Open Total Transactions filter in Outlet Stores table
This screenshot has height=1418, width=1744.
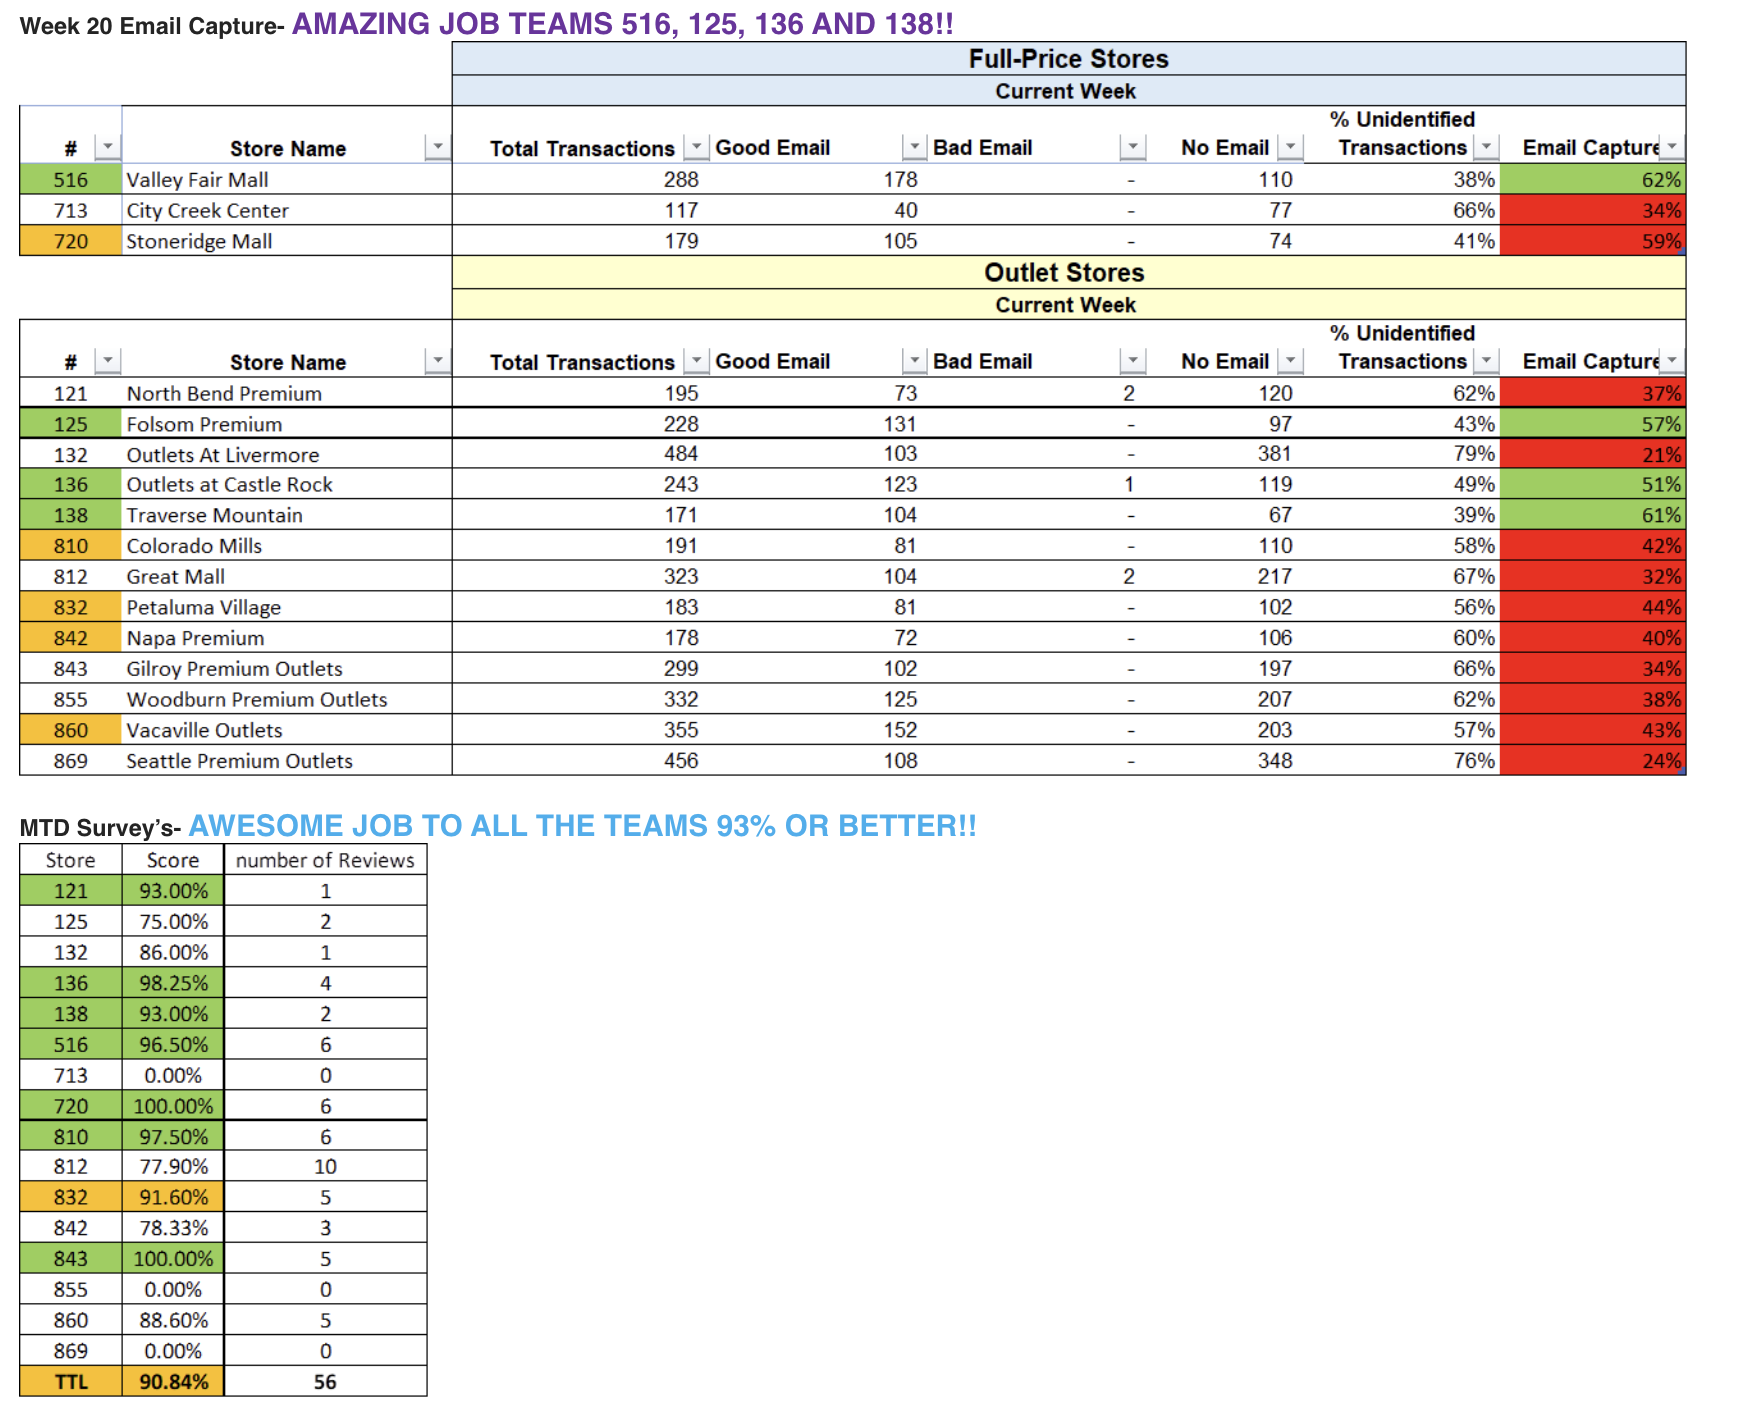tap(696, 361)
